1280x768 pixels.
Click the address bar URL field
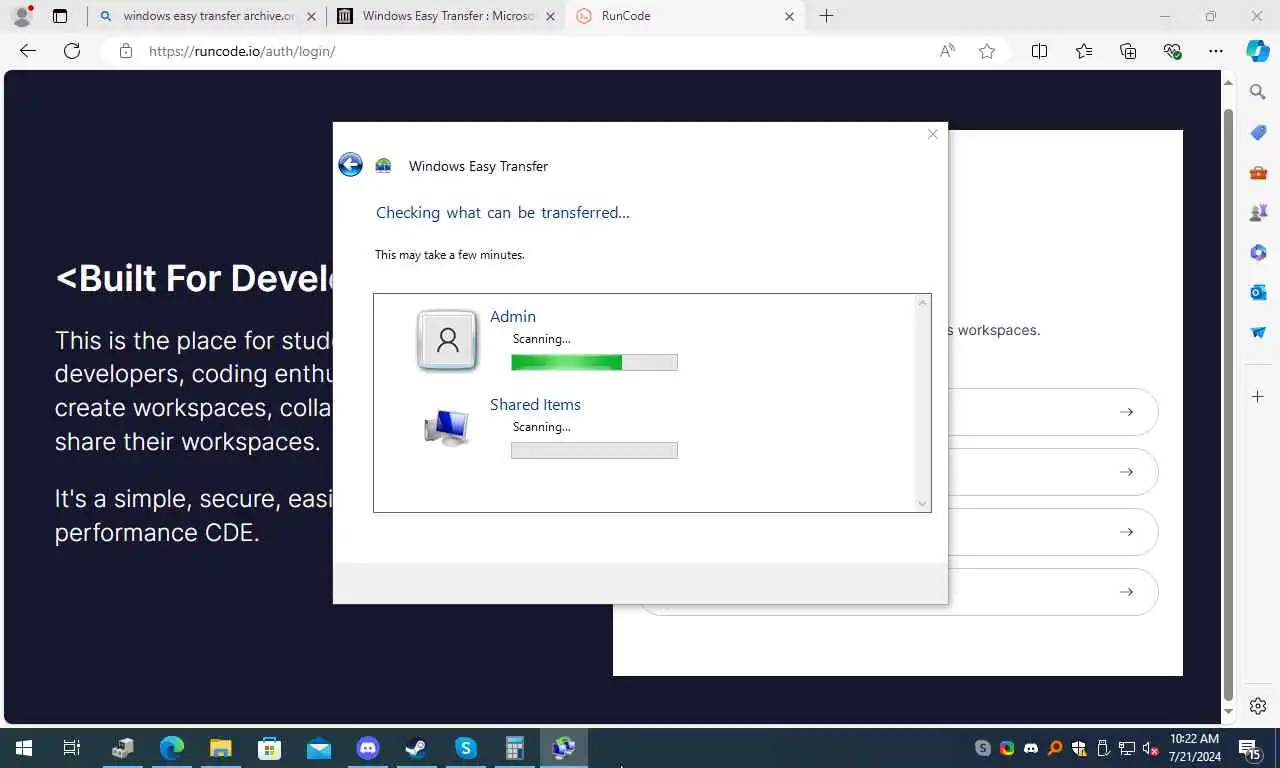[520, 51]
